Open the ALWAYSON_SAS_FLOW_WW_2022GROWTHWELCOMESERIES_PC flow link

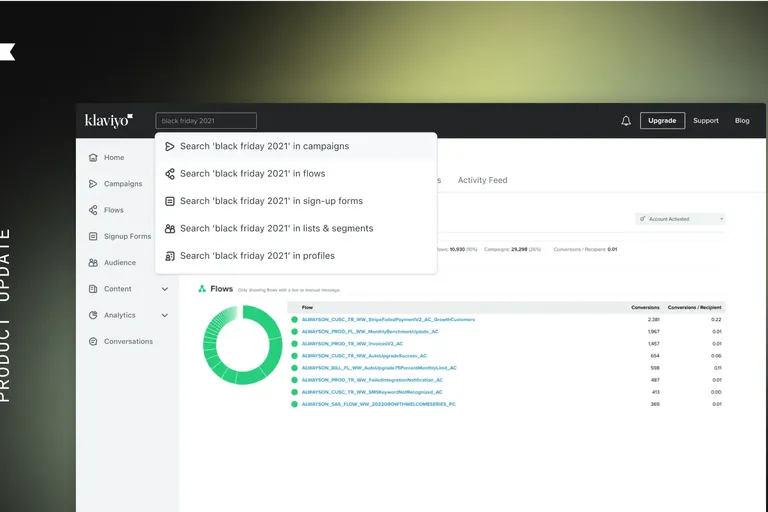(379, 404)
